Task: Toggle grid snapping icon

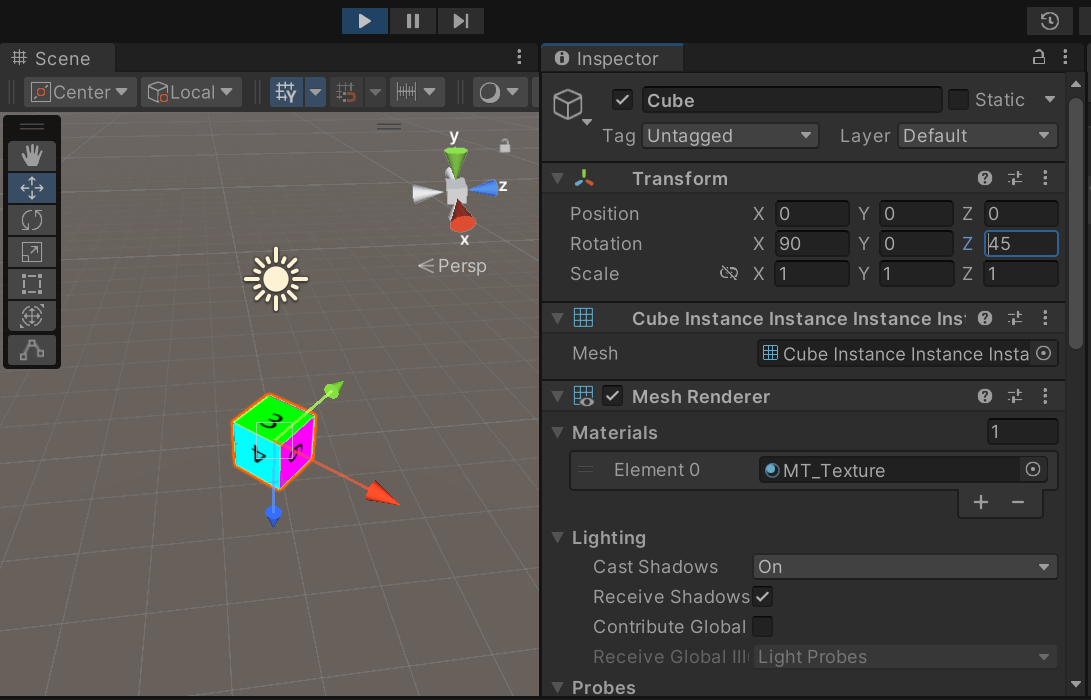Action: [346, 92]
